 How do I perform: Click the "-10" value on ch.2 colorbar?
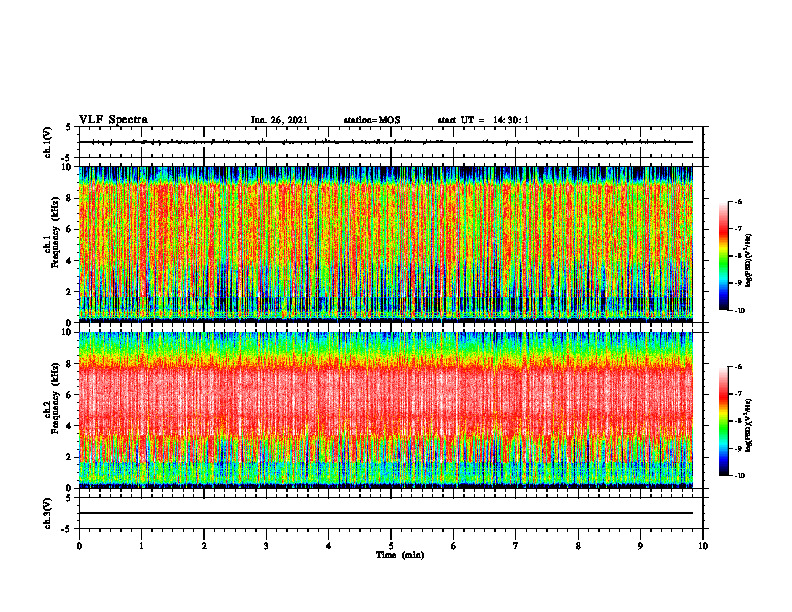740,475
